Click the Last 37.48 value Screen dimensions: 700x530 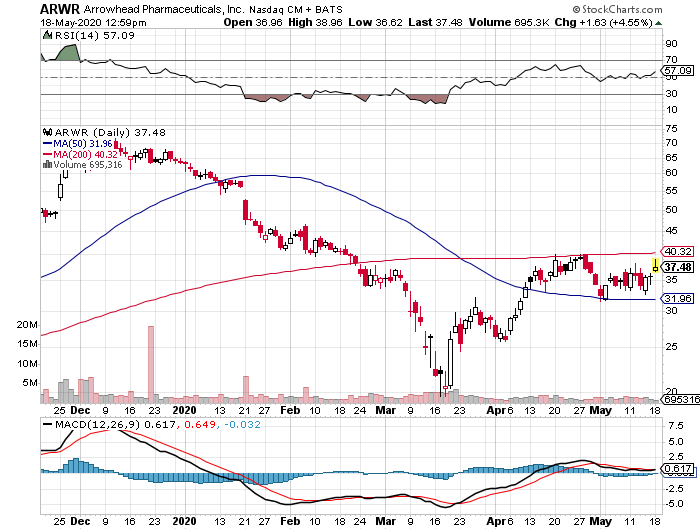(435, 22)
